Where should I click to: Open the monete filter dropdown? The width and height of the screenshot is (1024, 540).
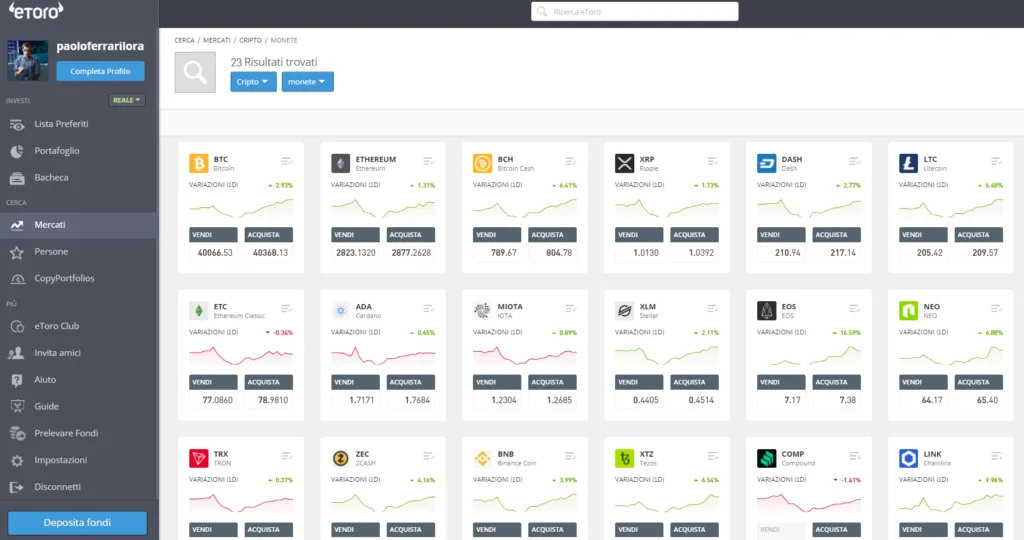[308, 82]
